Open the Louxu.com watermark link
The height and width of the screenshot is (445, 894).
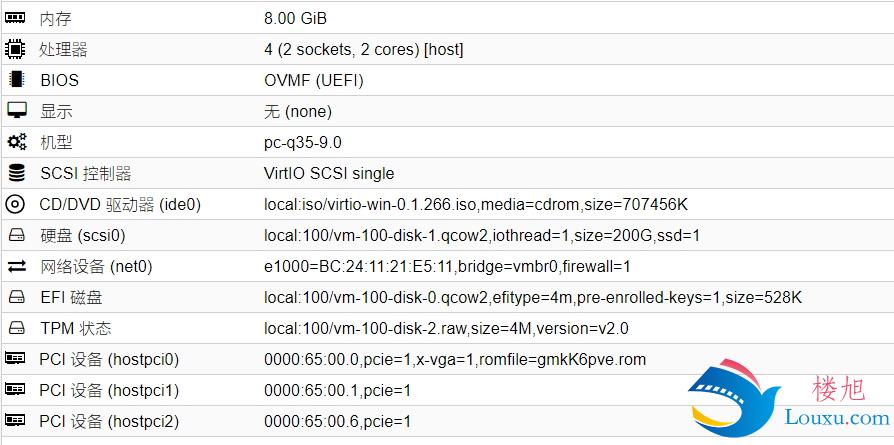coord(837,418)
